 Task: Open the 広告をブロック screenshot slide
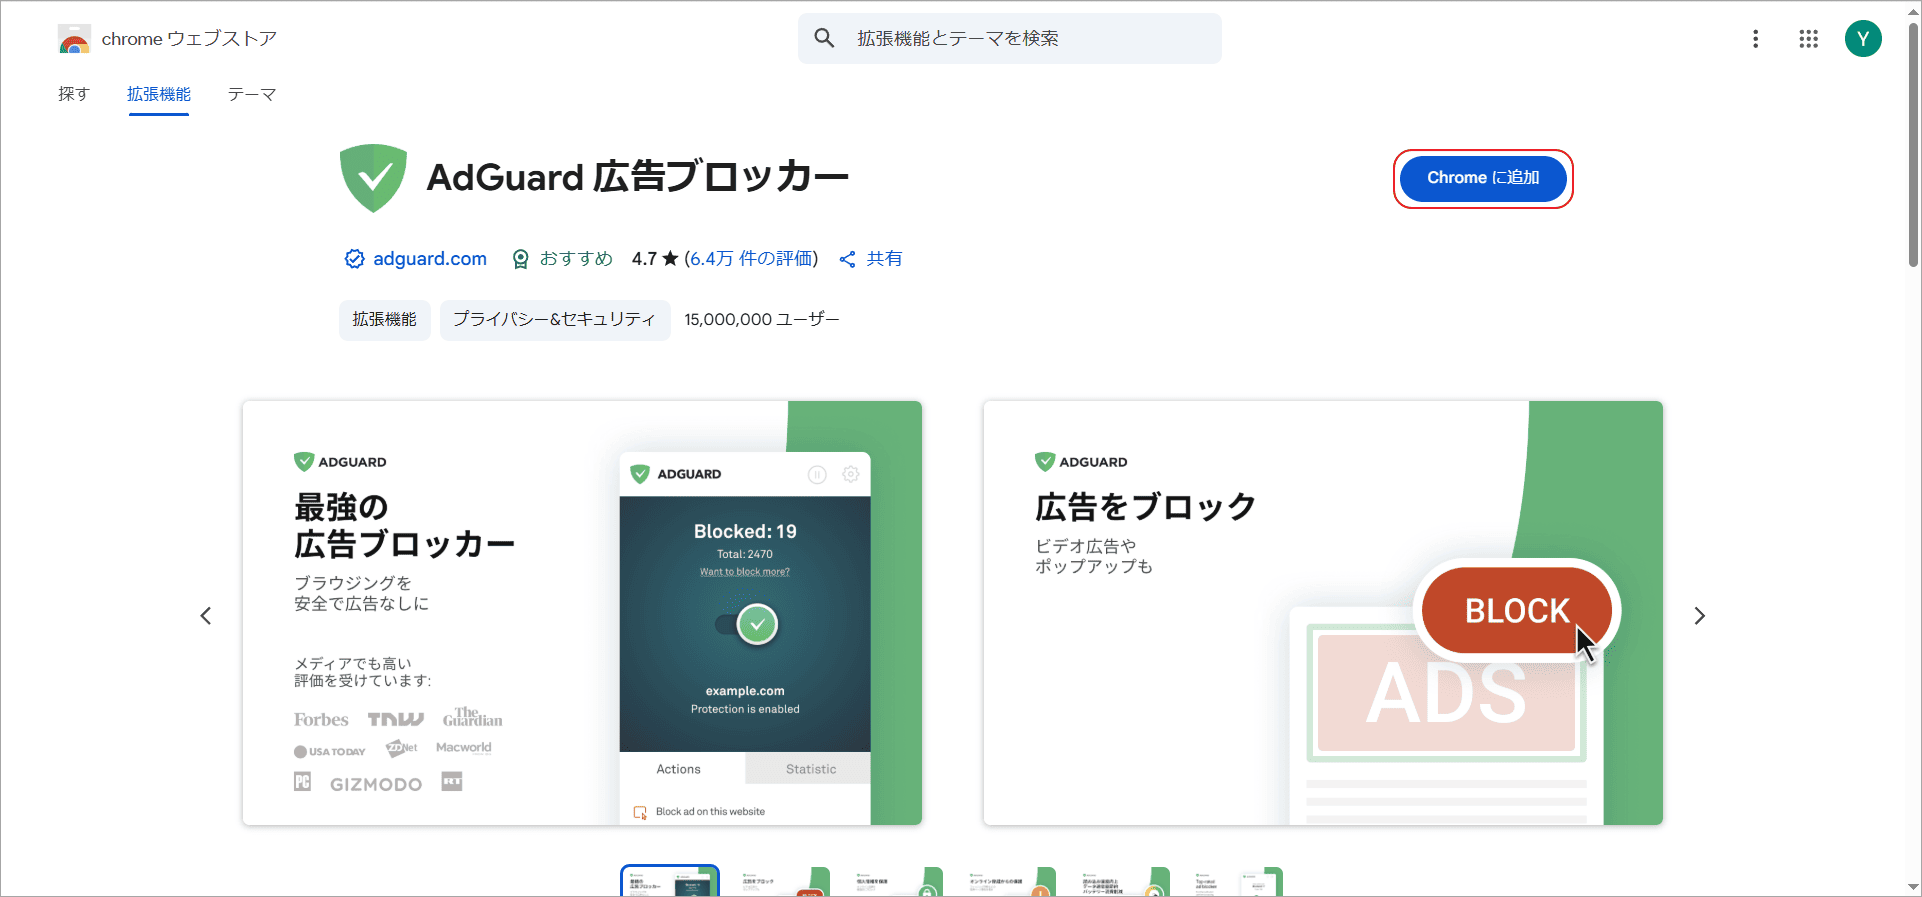(x=1323, y=613)
